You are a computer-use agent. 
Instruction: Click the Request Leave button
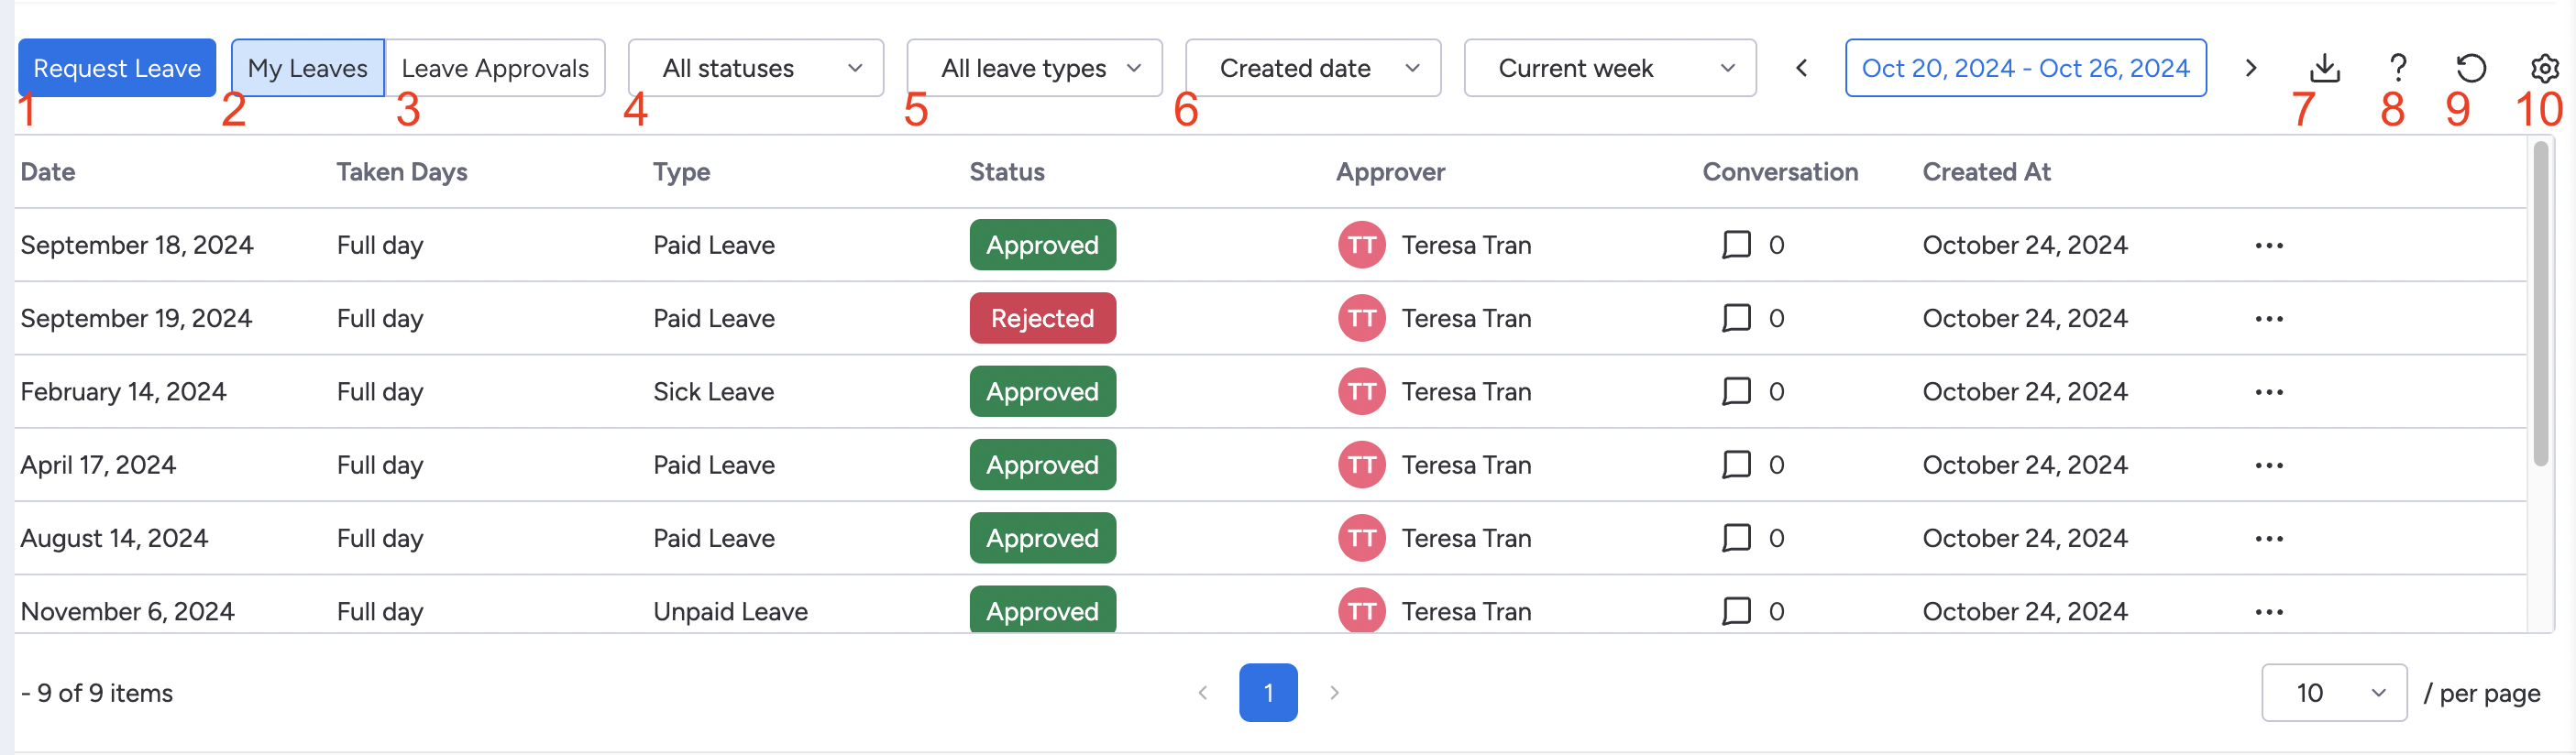117,68
